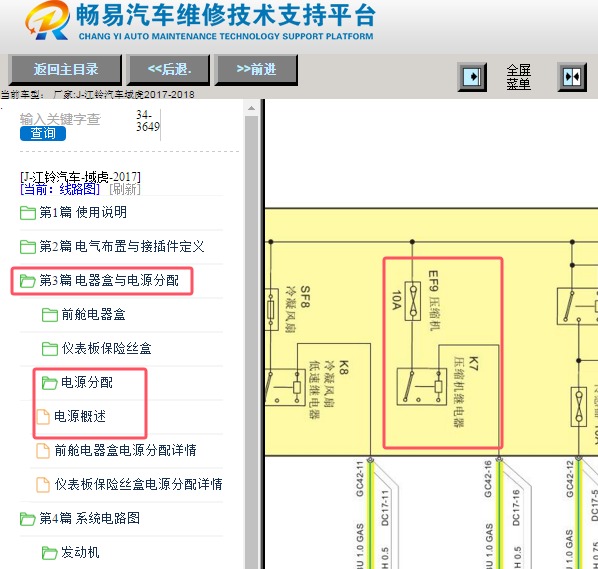Click the keyword search input field

click(x=60, y=119)
